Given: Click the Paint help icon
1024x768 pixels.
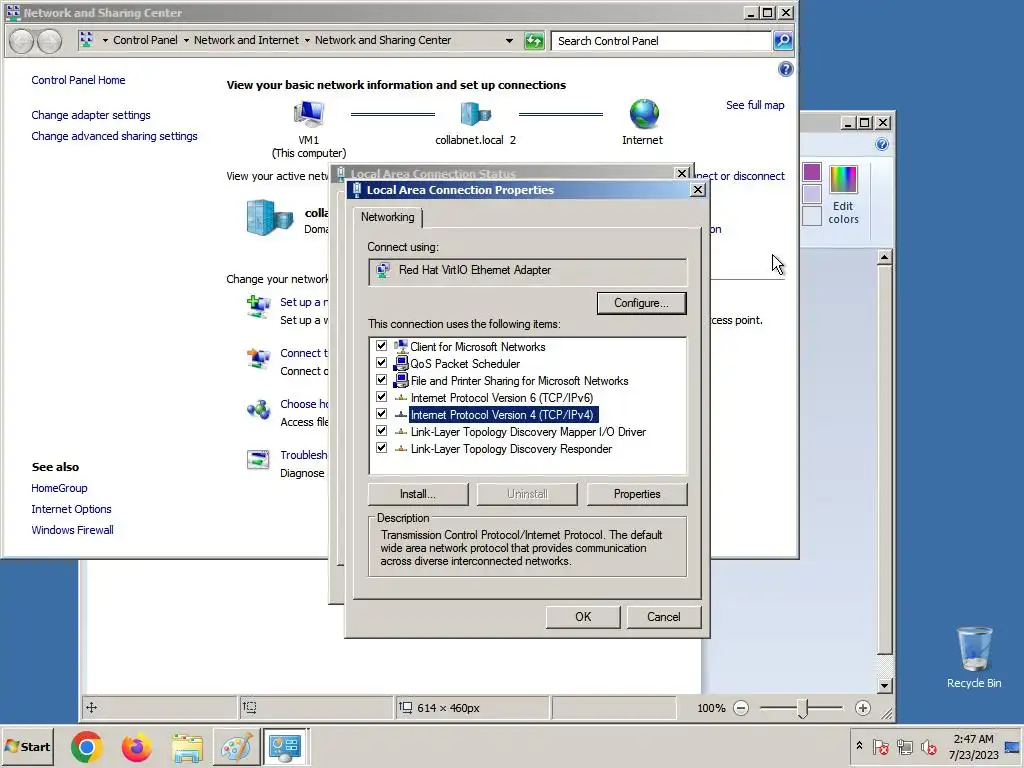Looking at the screenshot, I should (x=882, y=144).
